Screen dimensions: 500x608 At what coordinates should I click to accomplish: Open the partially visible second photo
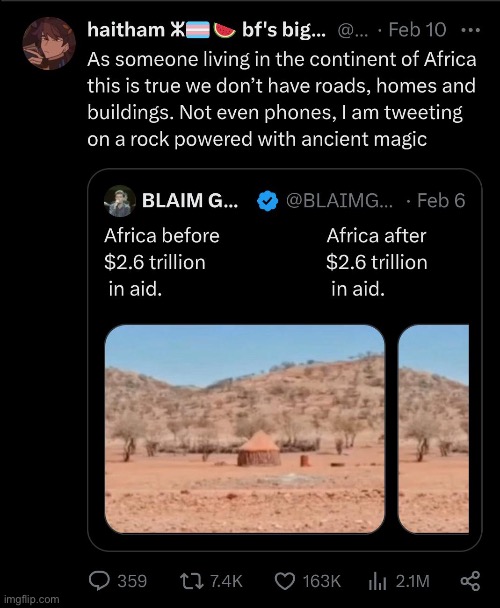pyautogui.click(x=434, y=429)
